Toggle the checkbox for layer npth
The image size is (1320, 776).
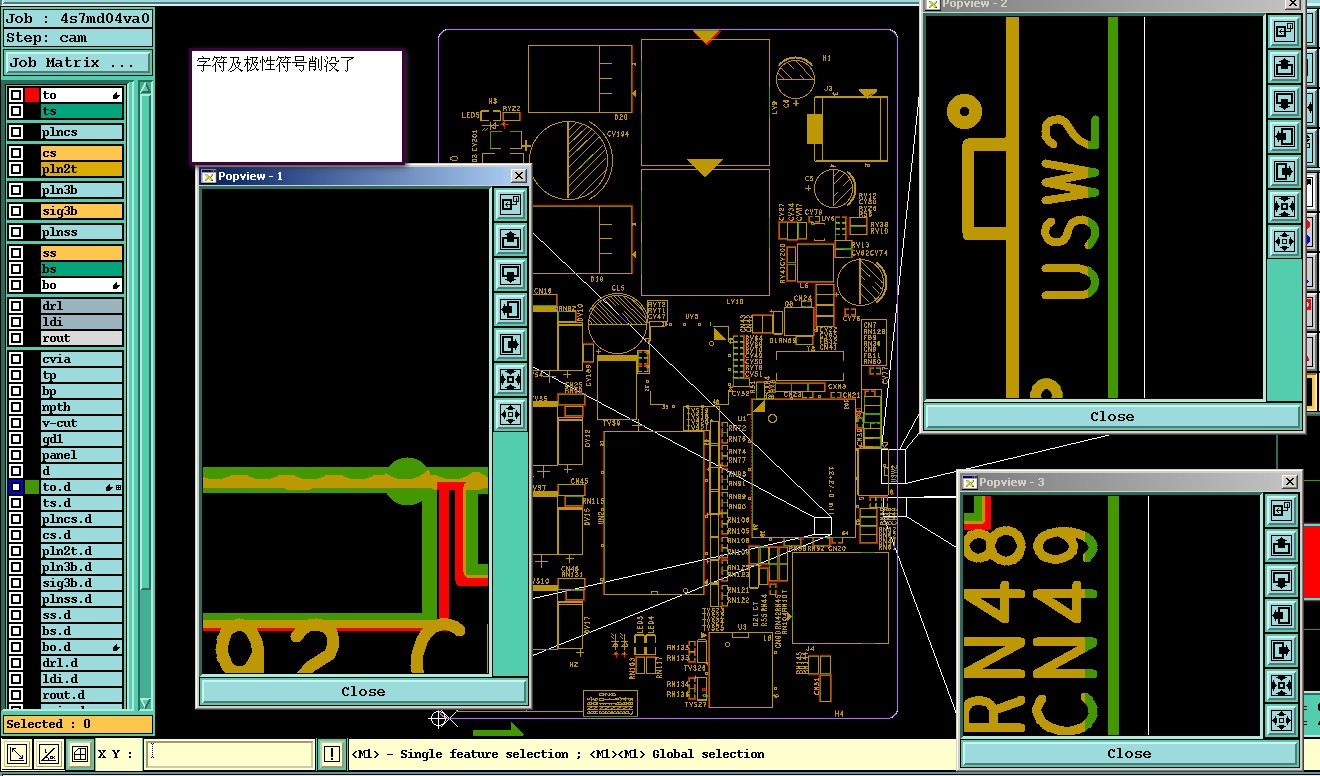[16, 407]
